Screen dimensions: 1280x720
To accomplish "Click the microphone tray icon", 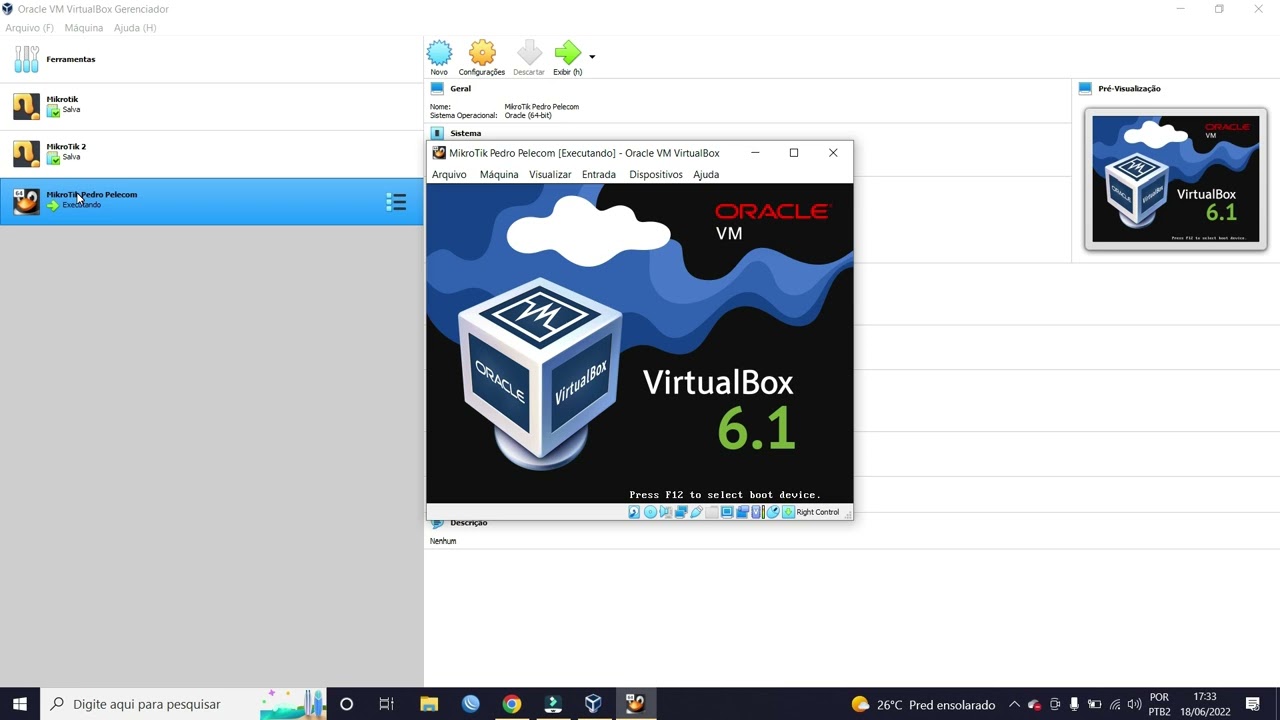I will (1074, 704).
